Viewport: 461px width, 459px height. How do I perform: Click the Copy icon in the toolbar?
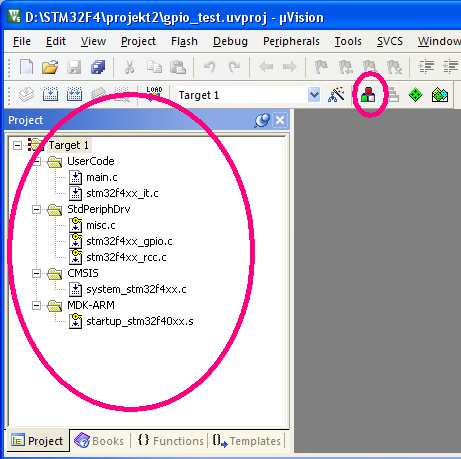pyautogui.click(x=154, y=67)
